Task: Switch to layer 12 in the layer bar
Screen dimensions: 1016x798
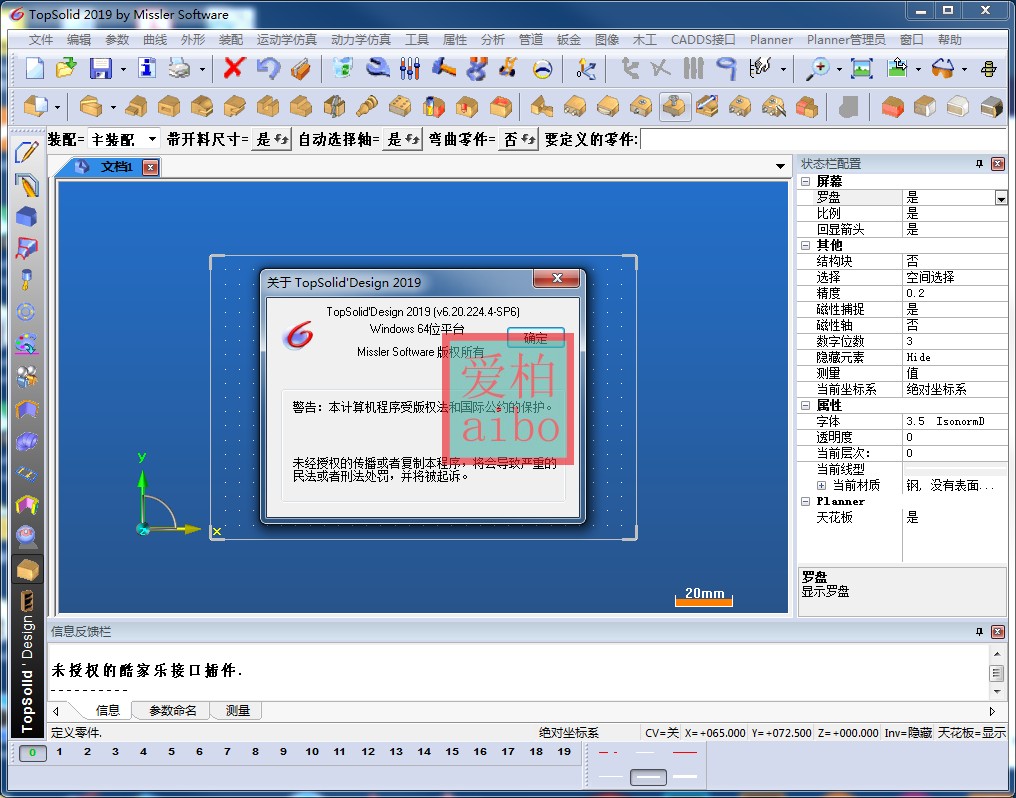Action: (x=368, y=751)
